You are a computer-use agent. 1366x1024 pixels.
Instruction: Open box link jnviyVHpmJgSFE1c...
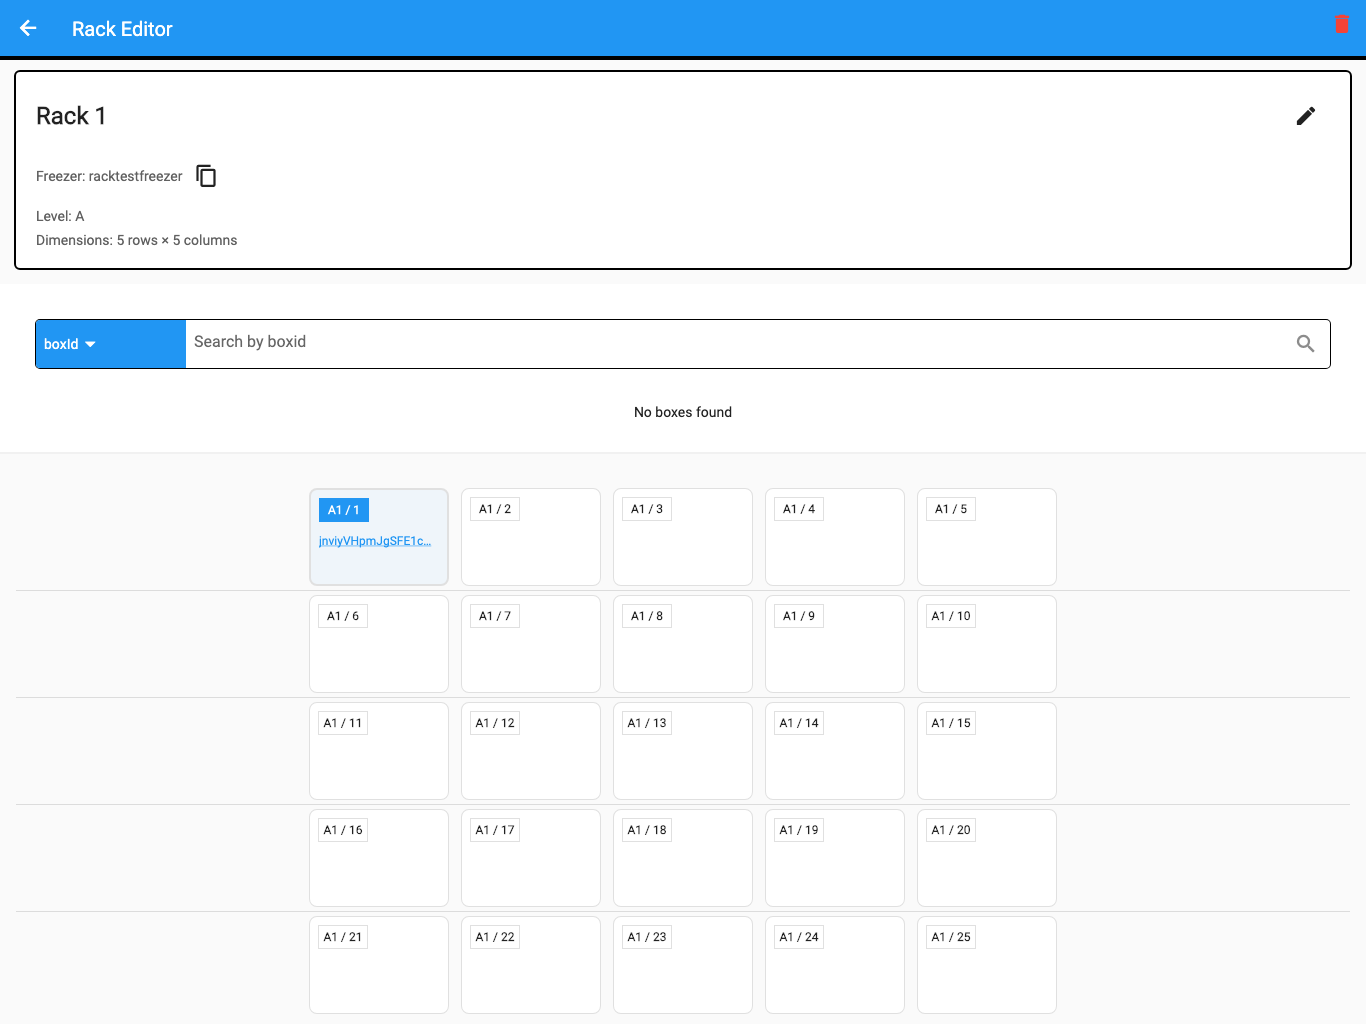(x=375, y=541)
